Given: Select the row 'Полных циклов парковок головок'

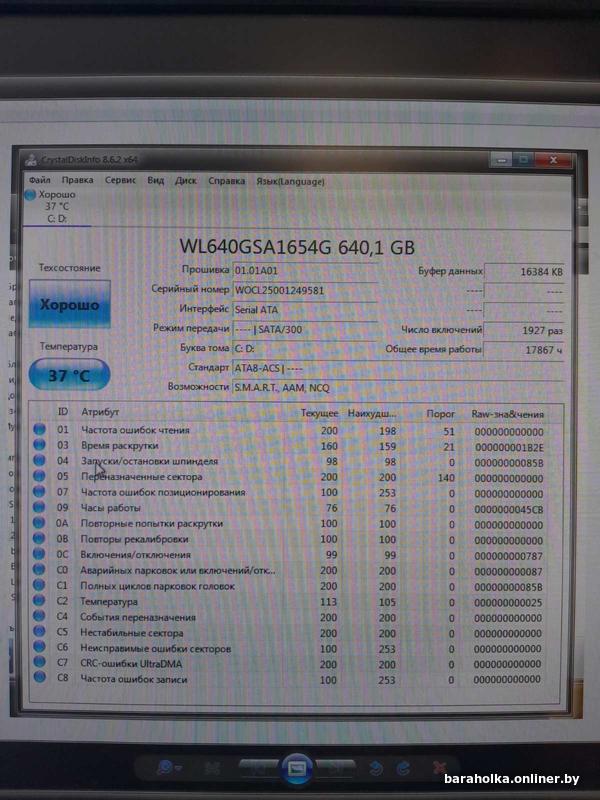Looking at the screenshot, I should 296,586.
